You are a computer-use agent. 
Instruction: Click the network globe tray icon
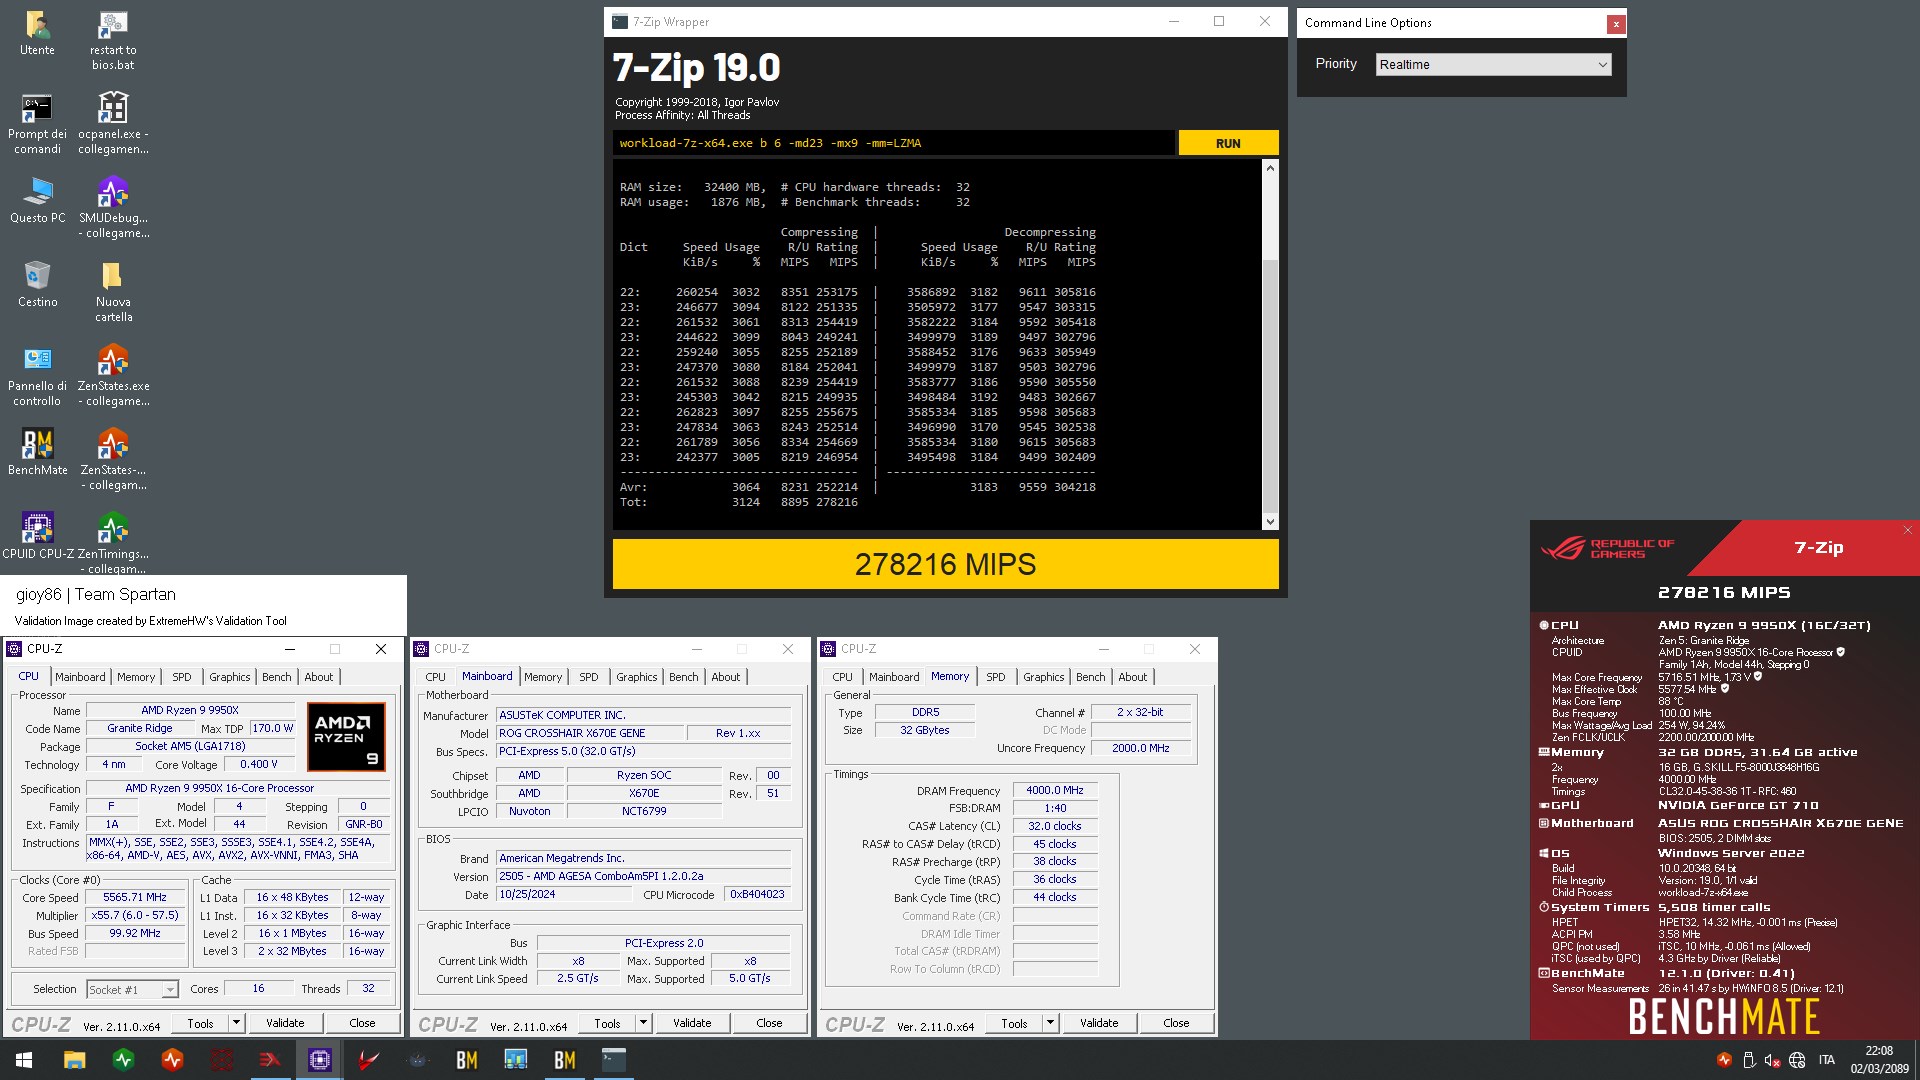pos(1797,1060)
